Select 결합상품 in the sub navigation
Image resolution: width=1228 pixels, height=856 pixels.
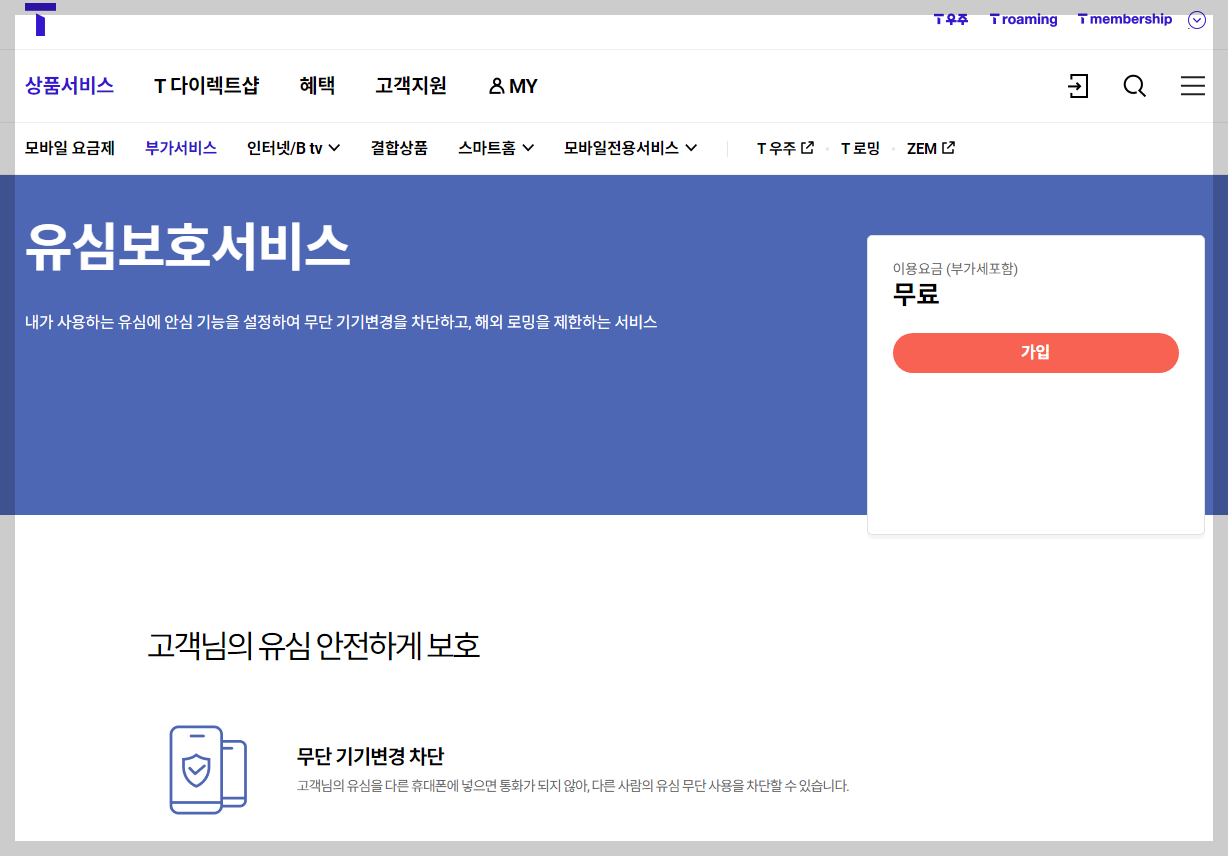pyautogui.click(x=398, y=147)
